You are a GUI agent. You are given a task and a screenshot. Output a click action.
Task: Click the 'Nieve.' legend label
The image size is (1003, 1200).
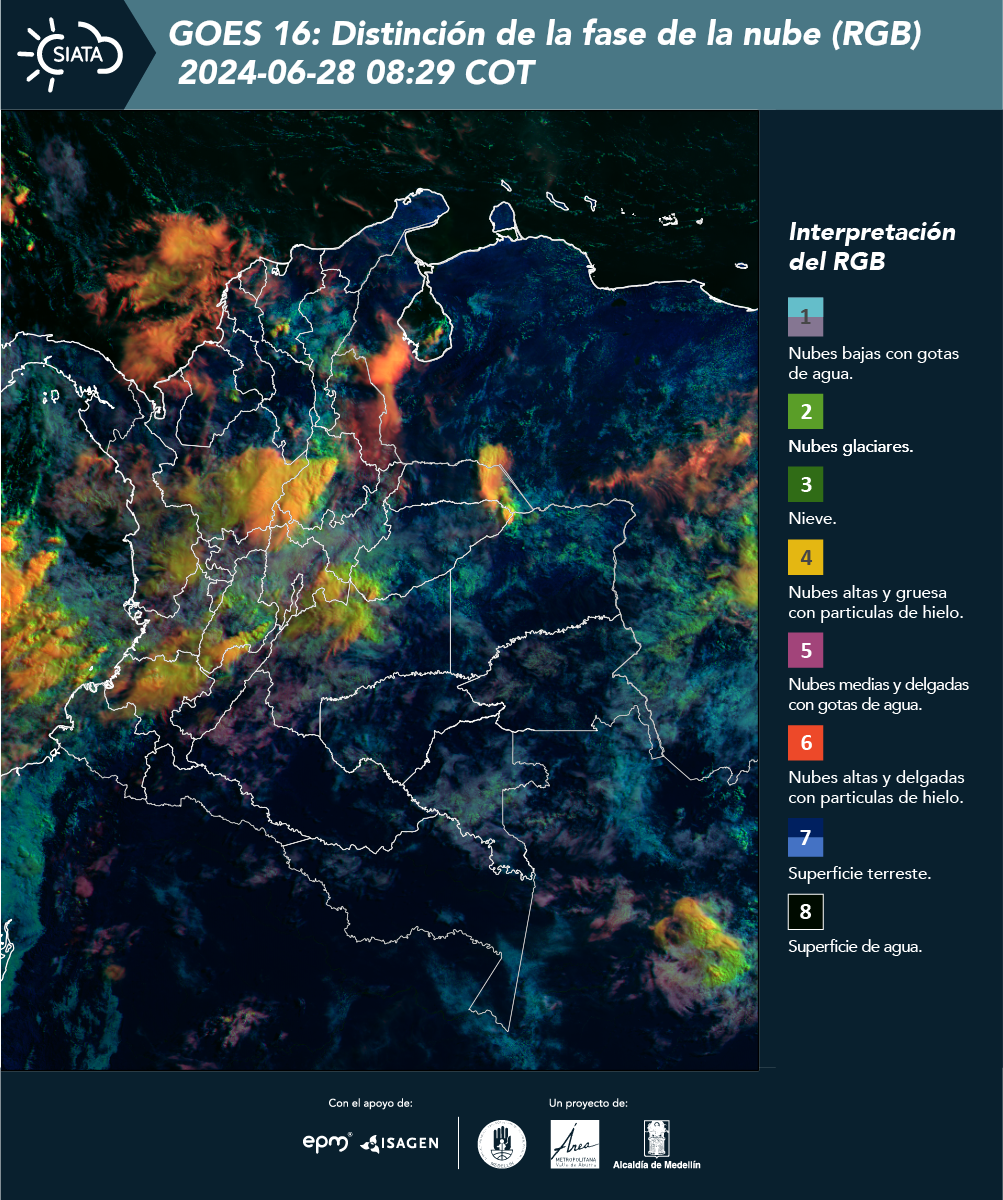coord(812,519)
